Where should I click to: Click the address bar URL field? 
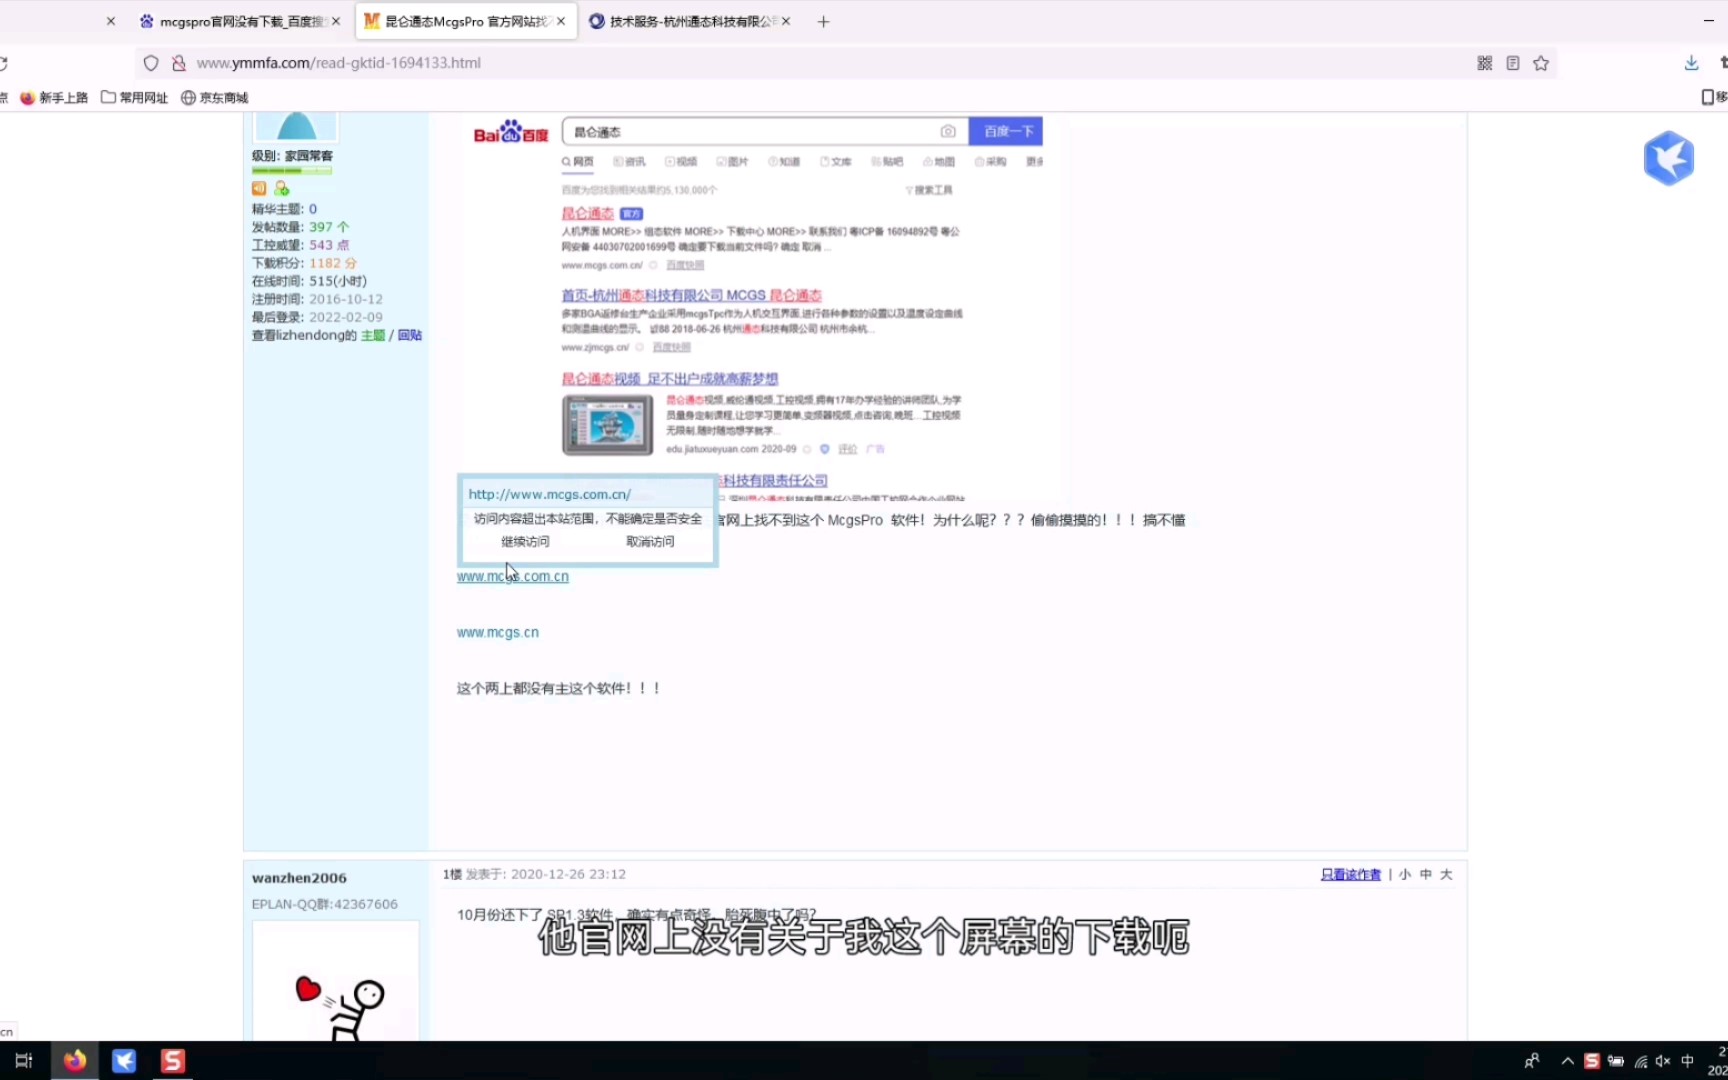[x=800, y=63]
